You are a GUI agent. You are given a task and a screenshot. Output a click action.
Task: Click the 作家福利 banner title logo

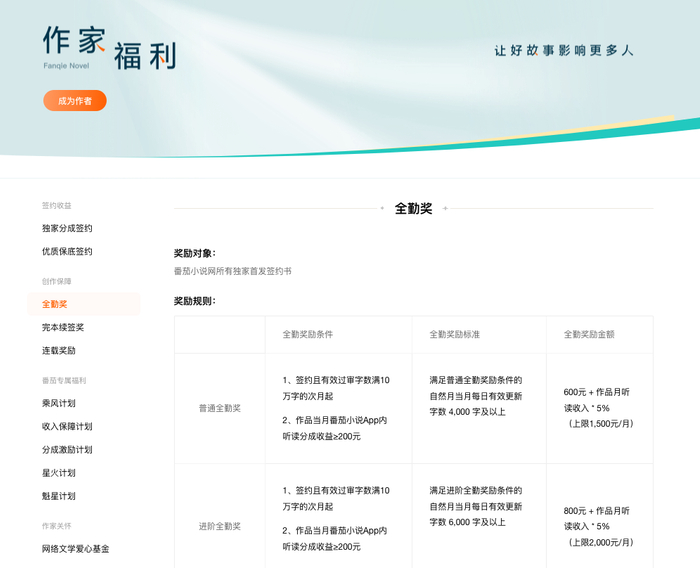[x=110, y=48]
